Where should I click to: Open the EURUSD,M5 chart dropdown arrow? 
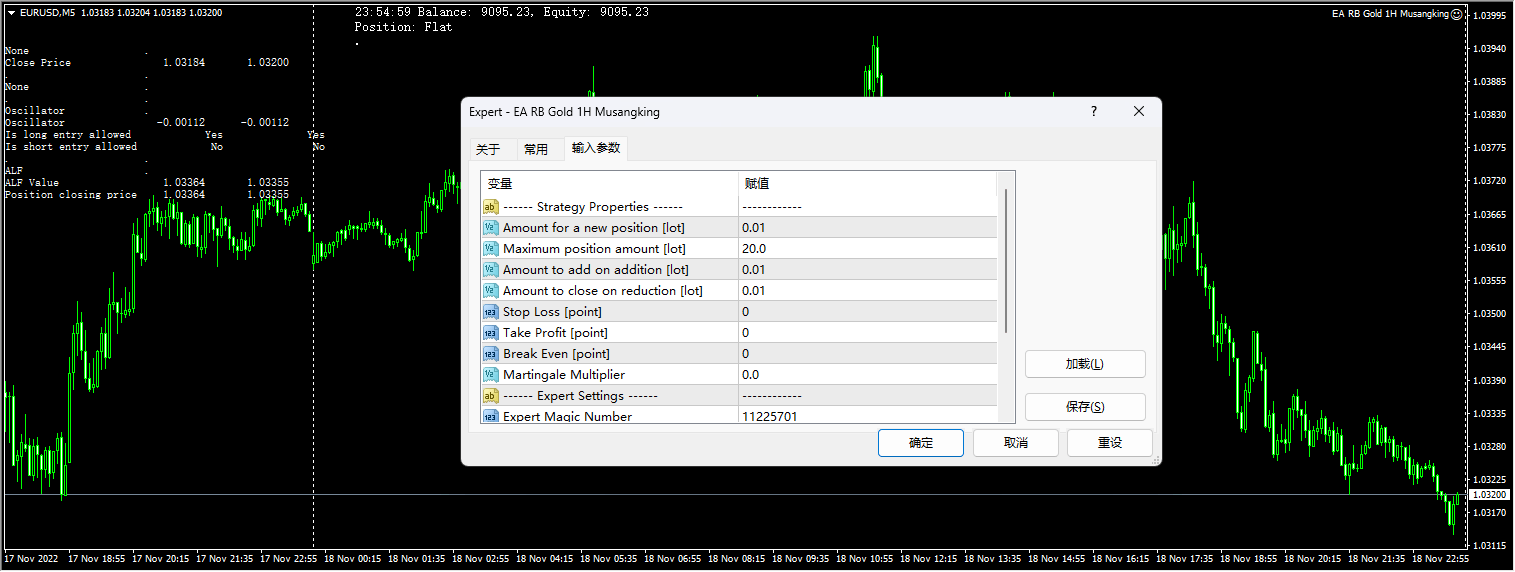coord(11,13)
